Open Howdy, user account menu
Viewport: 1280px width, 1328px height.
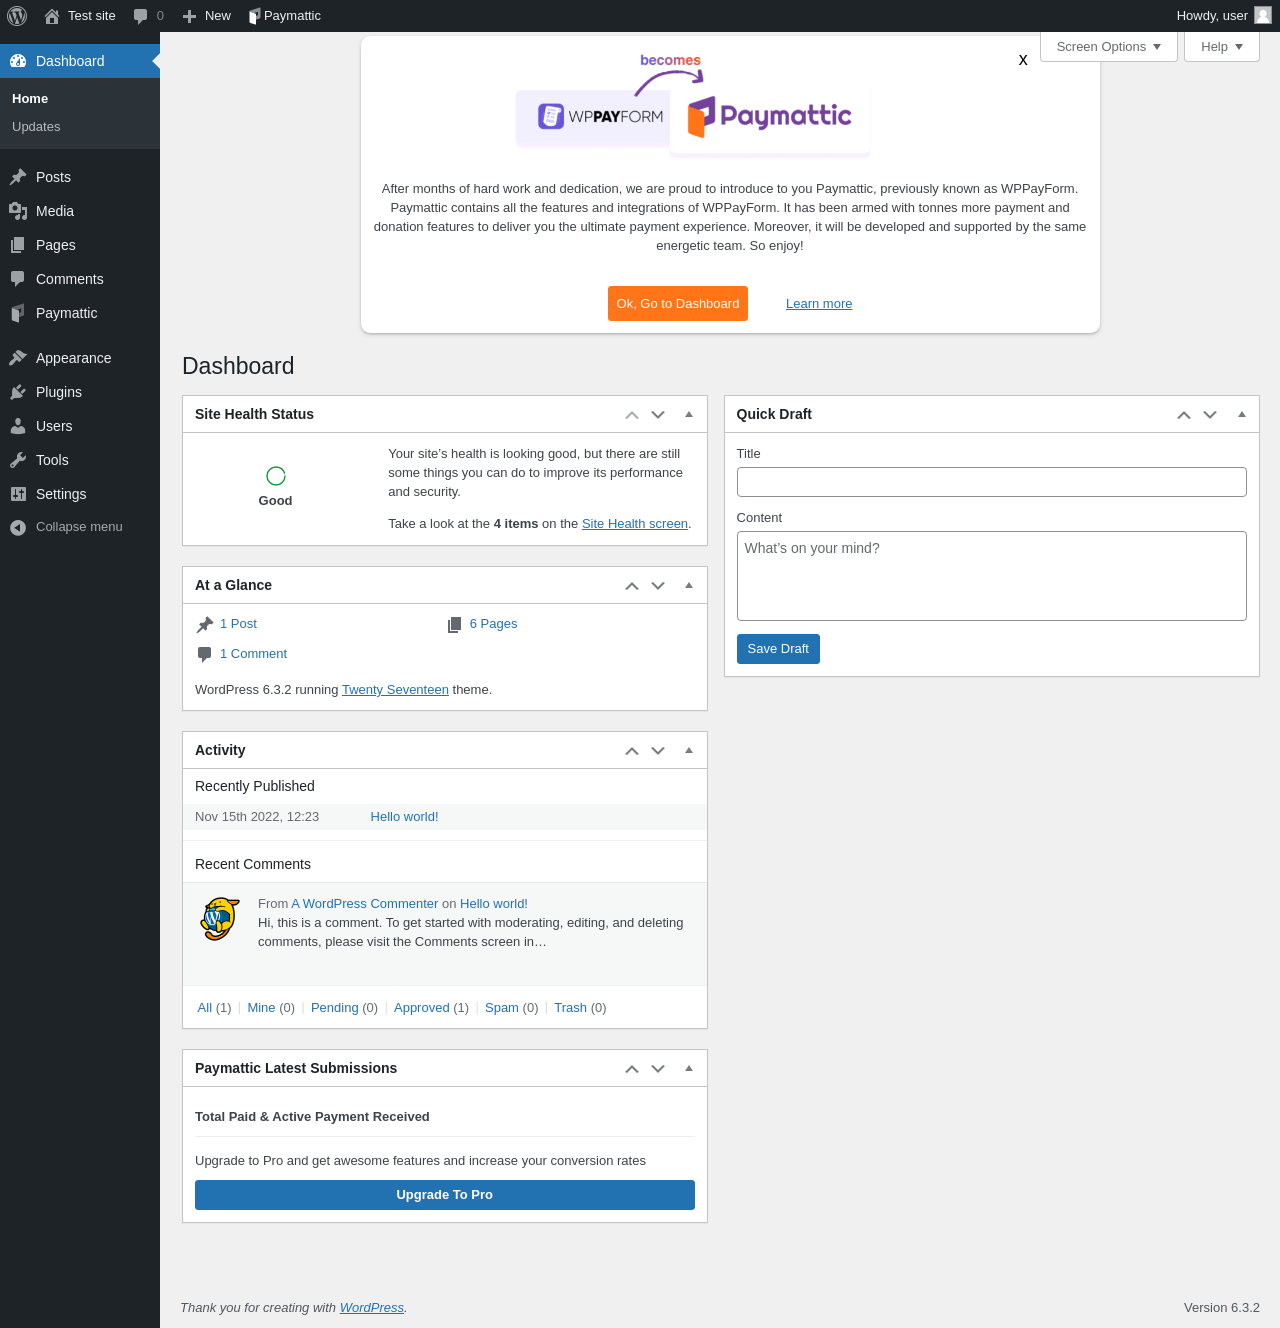pos(1223,16)
